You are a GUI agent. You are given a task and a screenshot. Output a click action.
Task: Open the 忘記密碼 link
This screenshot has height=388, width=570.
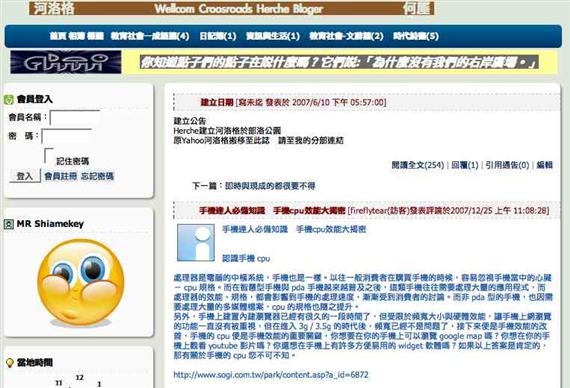click(97, 176)
